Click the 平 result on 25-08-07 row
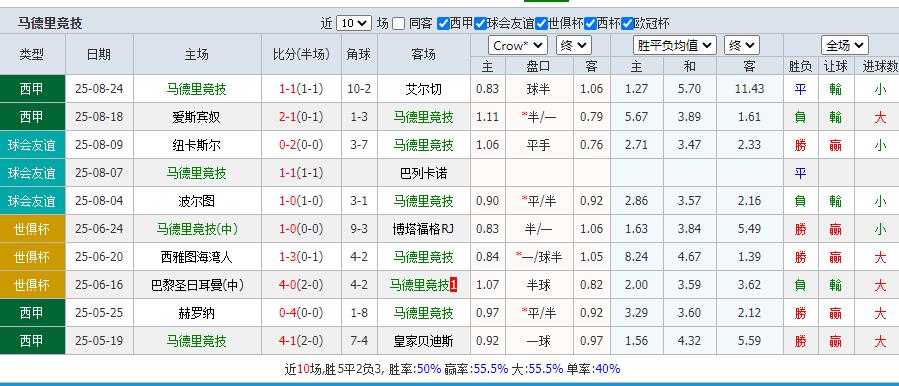 tap(800, 173)
